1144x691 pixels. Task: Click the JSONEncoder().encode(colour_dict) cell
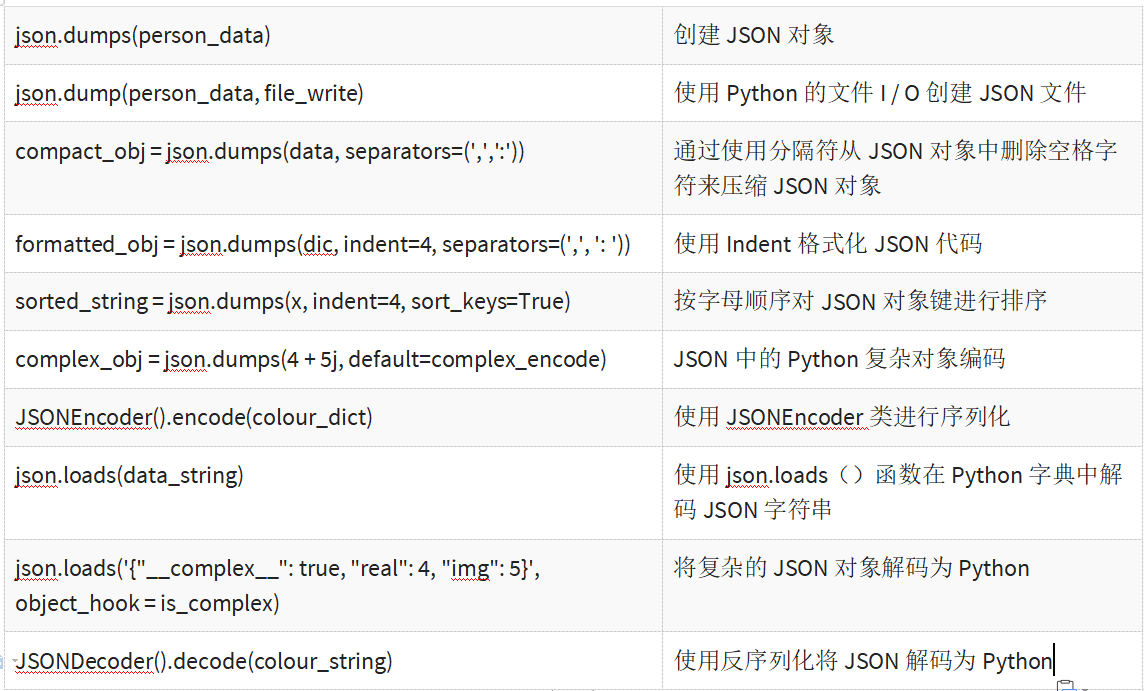pos(194,418)
